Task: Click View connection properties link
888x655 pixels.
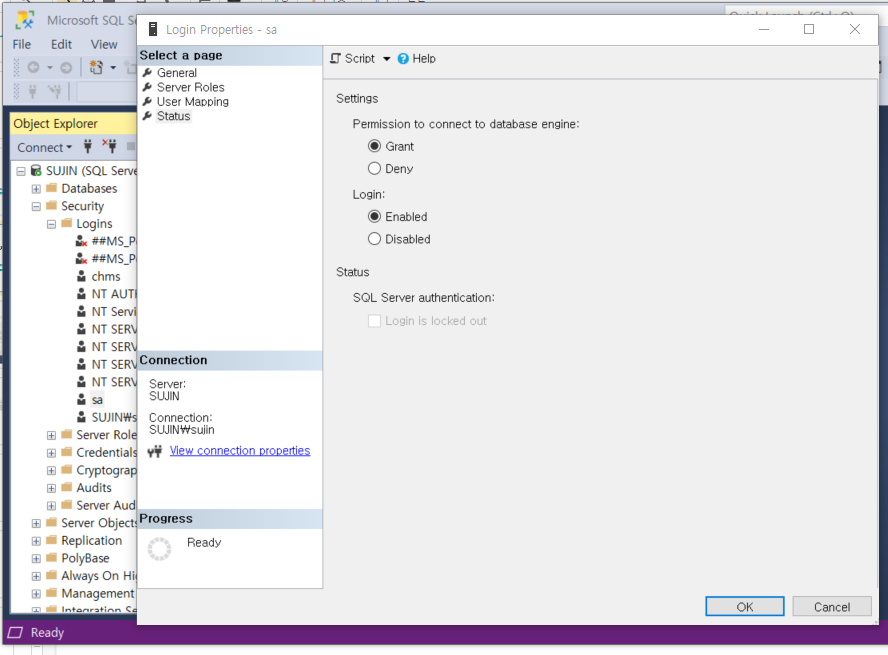Action: (240, 451)
